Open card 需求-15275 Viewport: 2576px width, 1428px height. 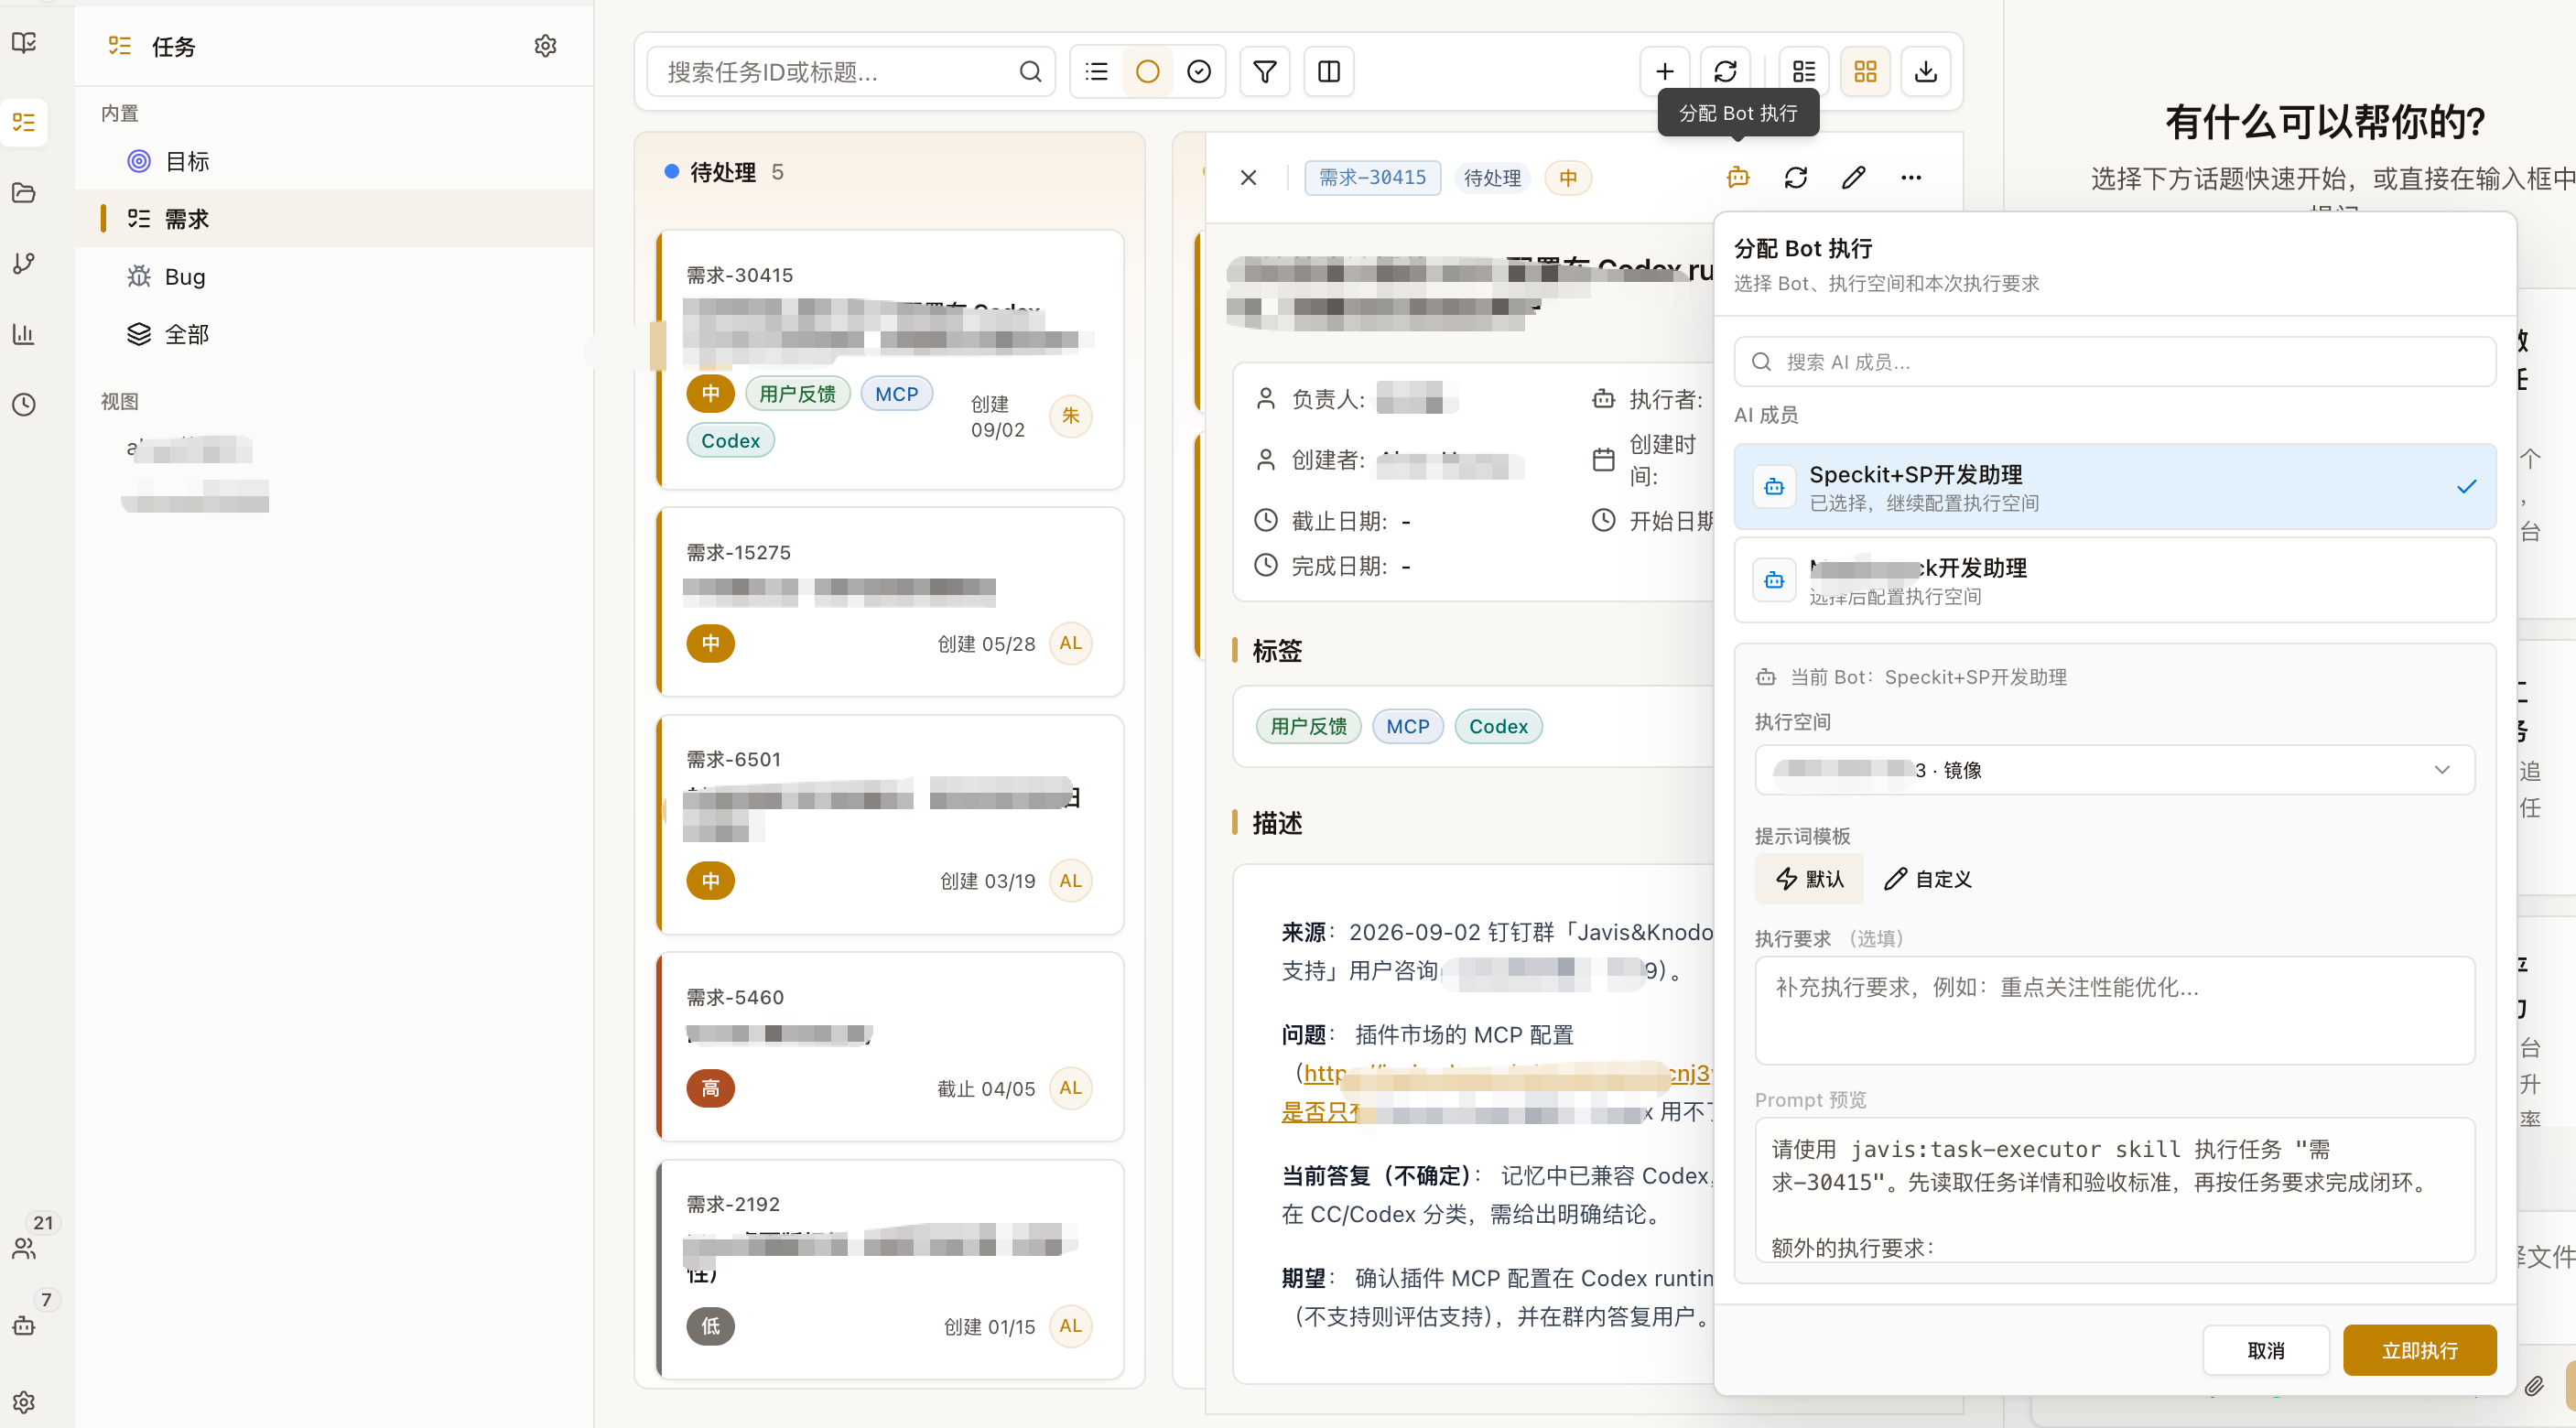[x=890, y=602]
